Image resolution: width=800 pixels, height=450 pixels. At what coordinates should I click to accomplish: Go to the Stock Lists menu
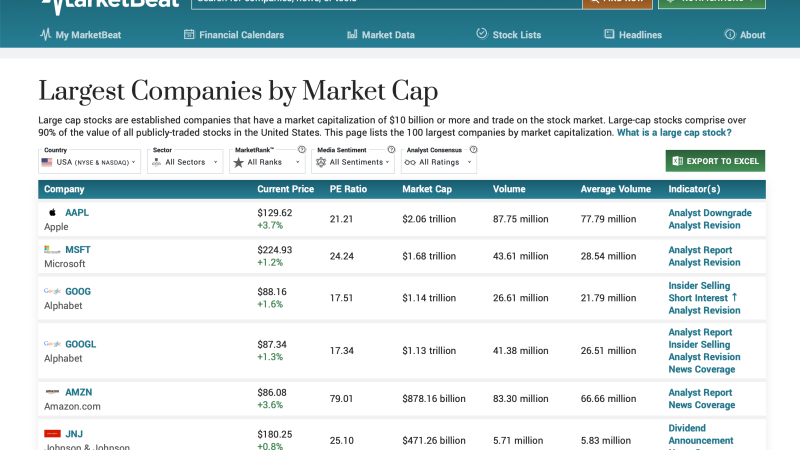[x=508, y=35]
